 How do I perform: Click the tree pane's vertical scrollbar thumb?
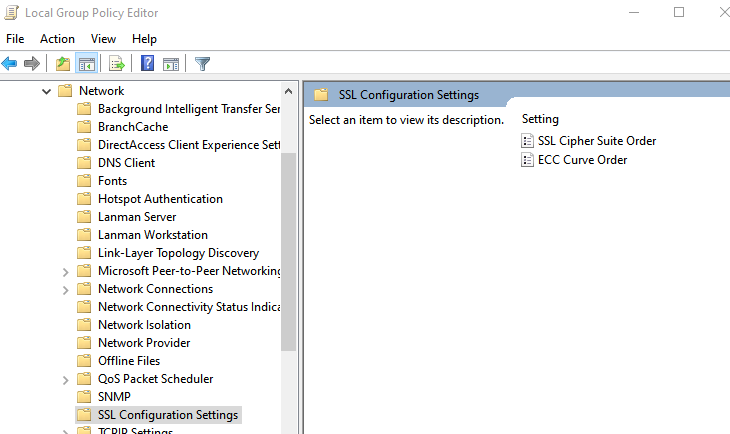[288, 251]
